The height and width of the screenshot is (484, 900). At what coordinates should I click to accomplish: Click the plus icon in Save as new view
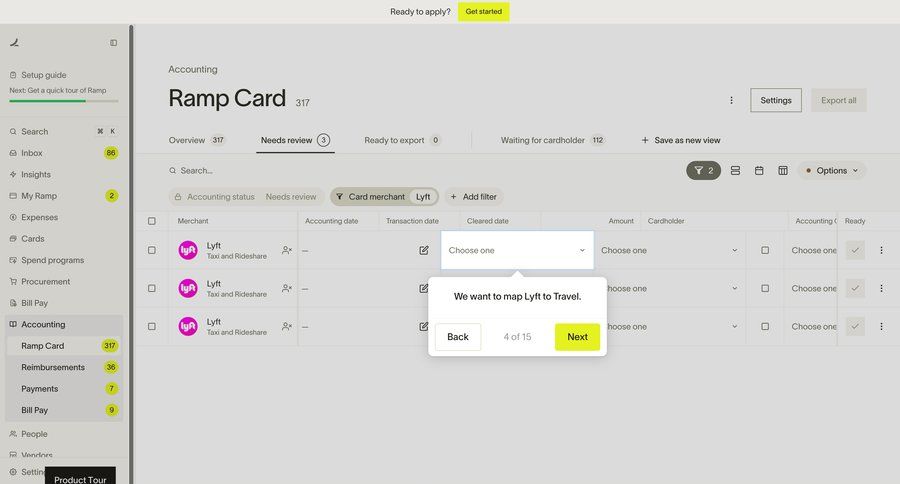[645, 140]
